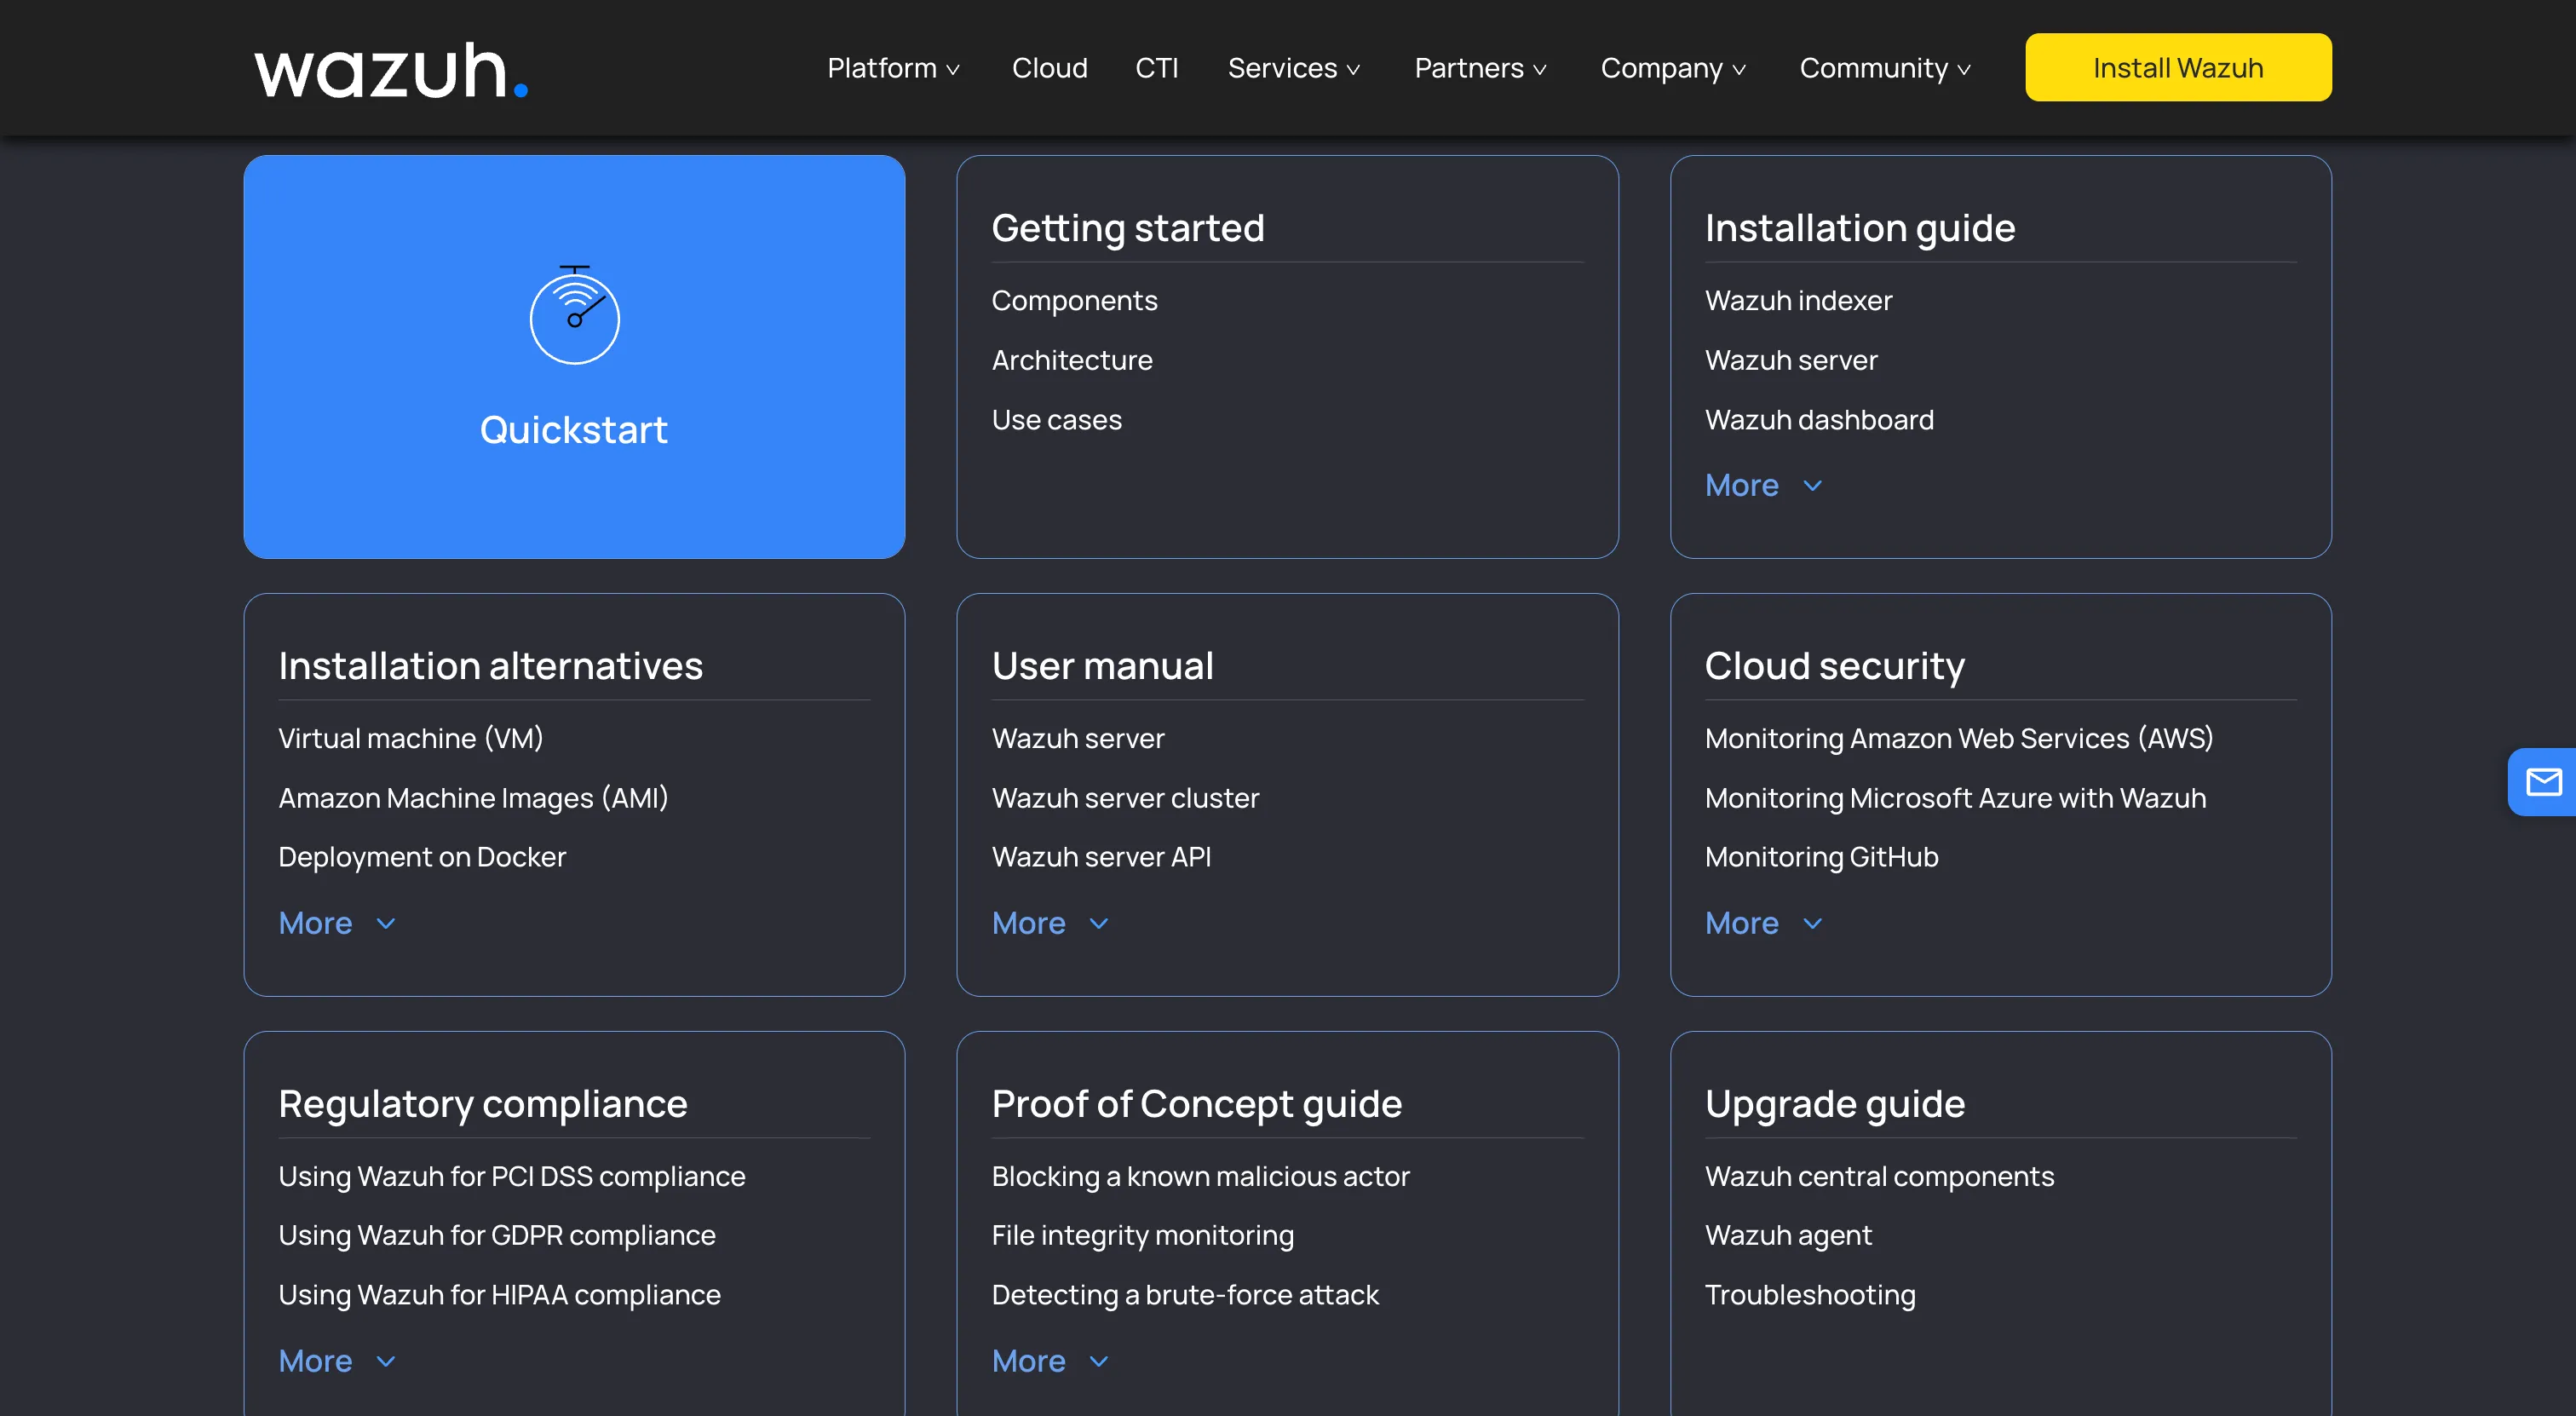The image size is (2576, 1416).
Task: Open the Wazuh dashboard link
Action: click(x=1819, y=420)
